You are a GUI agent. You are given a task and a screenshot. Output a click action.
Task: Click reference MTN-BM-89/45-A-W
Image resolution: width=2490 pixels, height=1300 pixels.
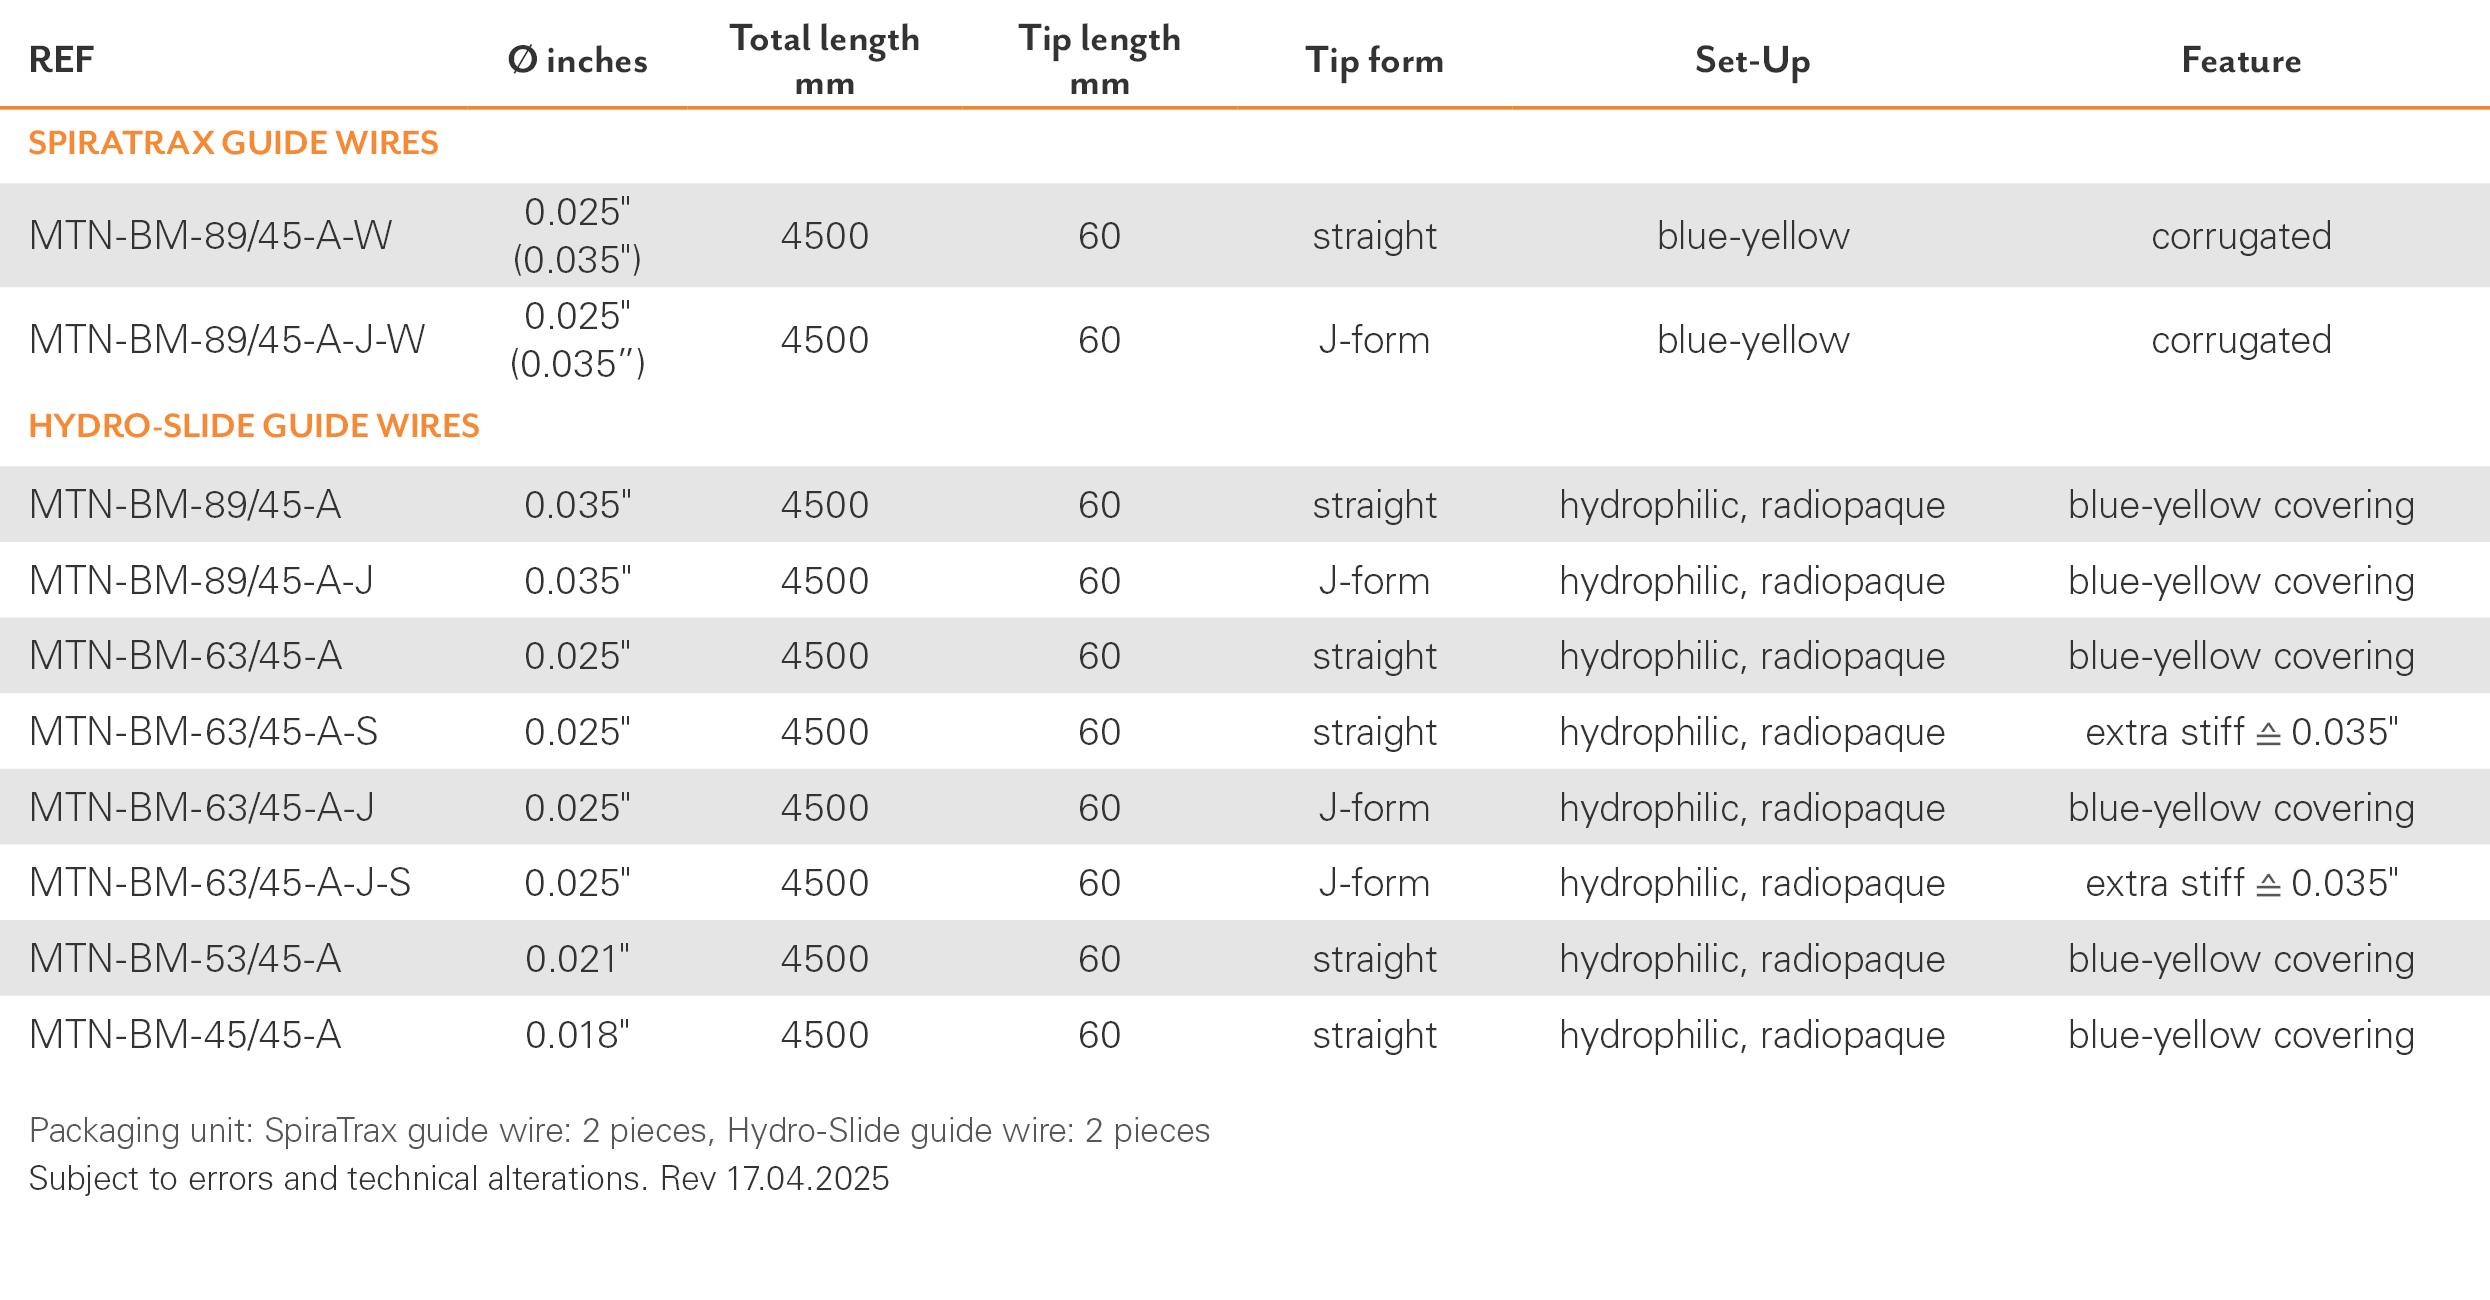click(x=210, y=236)
